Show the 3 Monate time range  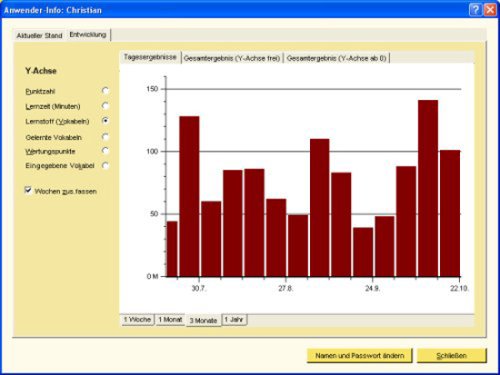click(x=203, y=321)
